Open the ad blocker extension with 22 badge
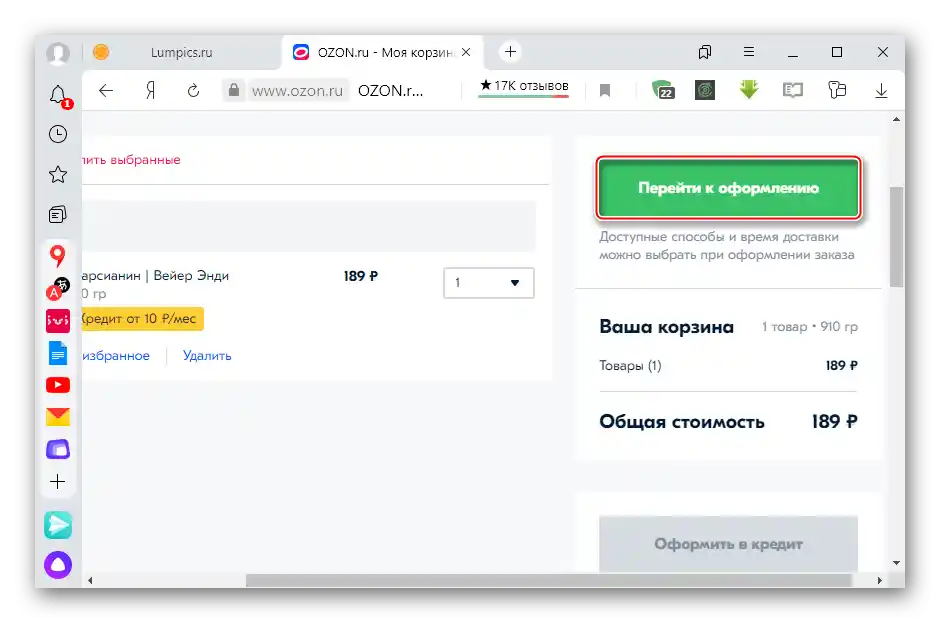The width and height of the screenshot is (940, 628). [663, 90]
